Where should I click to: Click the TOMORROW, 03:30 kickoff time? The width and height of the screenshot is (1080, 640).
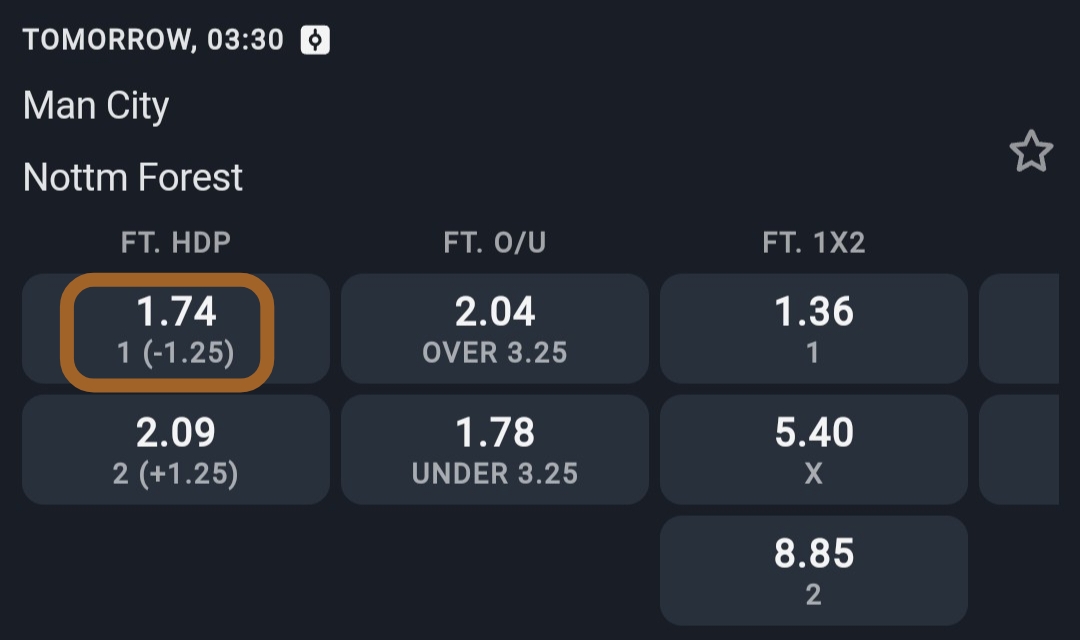click(x=153, y=40)
